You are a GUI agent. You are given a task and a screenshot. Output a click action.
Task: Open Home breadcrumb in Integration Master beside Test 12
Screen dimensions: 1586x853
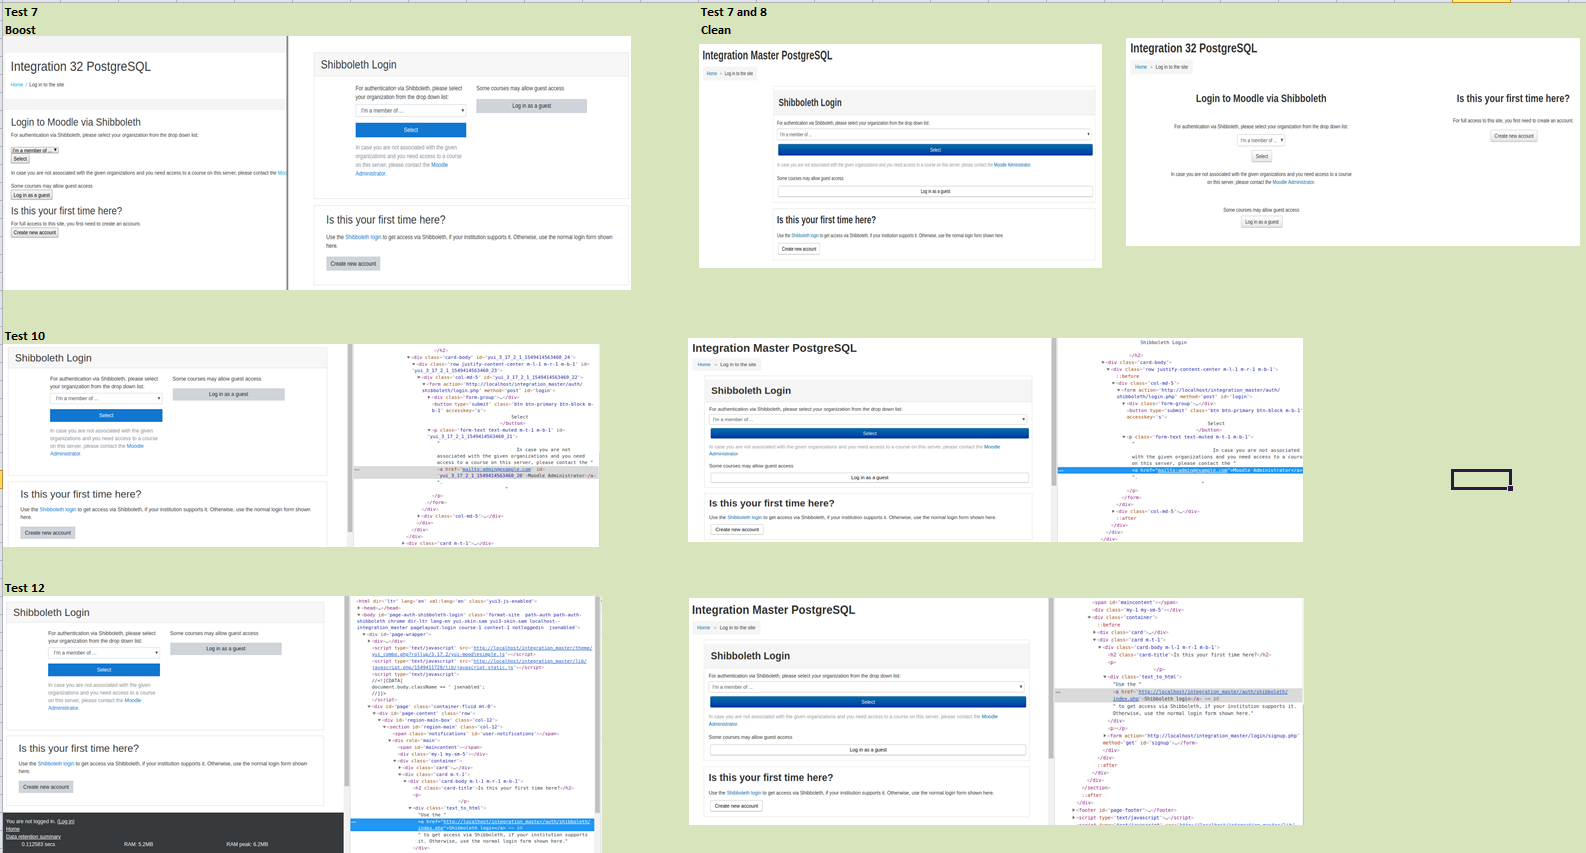704,628
